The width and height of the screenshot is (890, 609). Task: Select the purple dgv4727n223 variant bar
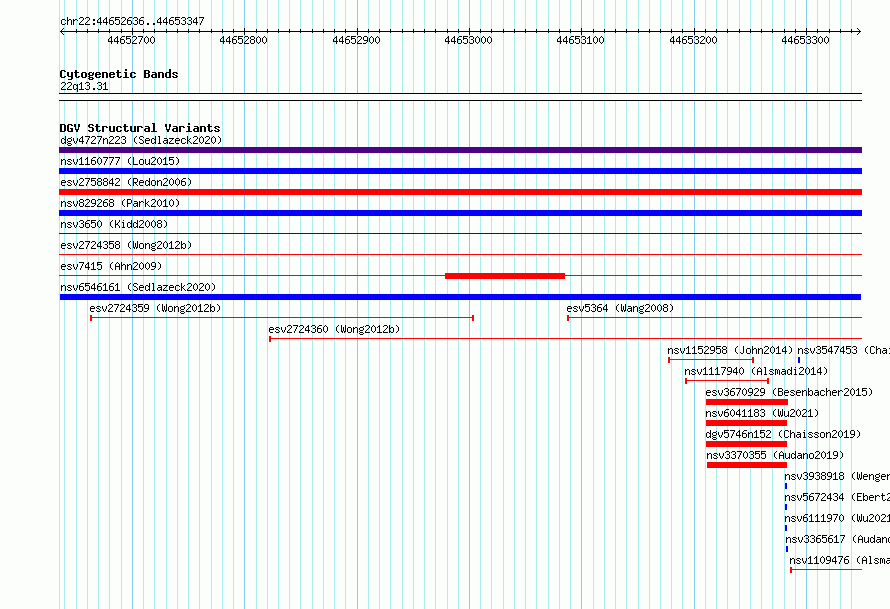pyautogui.click(x=460, y=150)
